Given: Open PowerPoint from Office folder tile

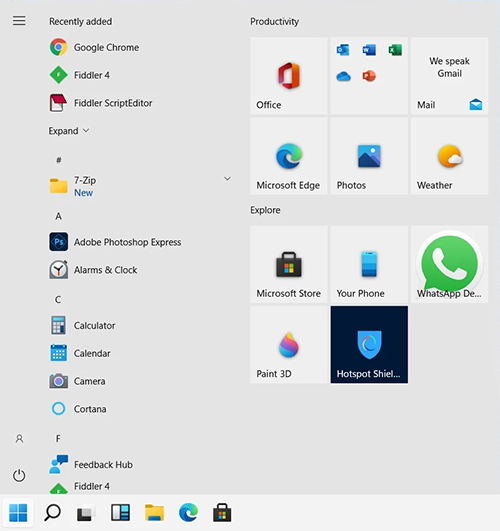Looking at the screenshot, I should [x=369, y=76].
